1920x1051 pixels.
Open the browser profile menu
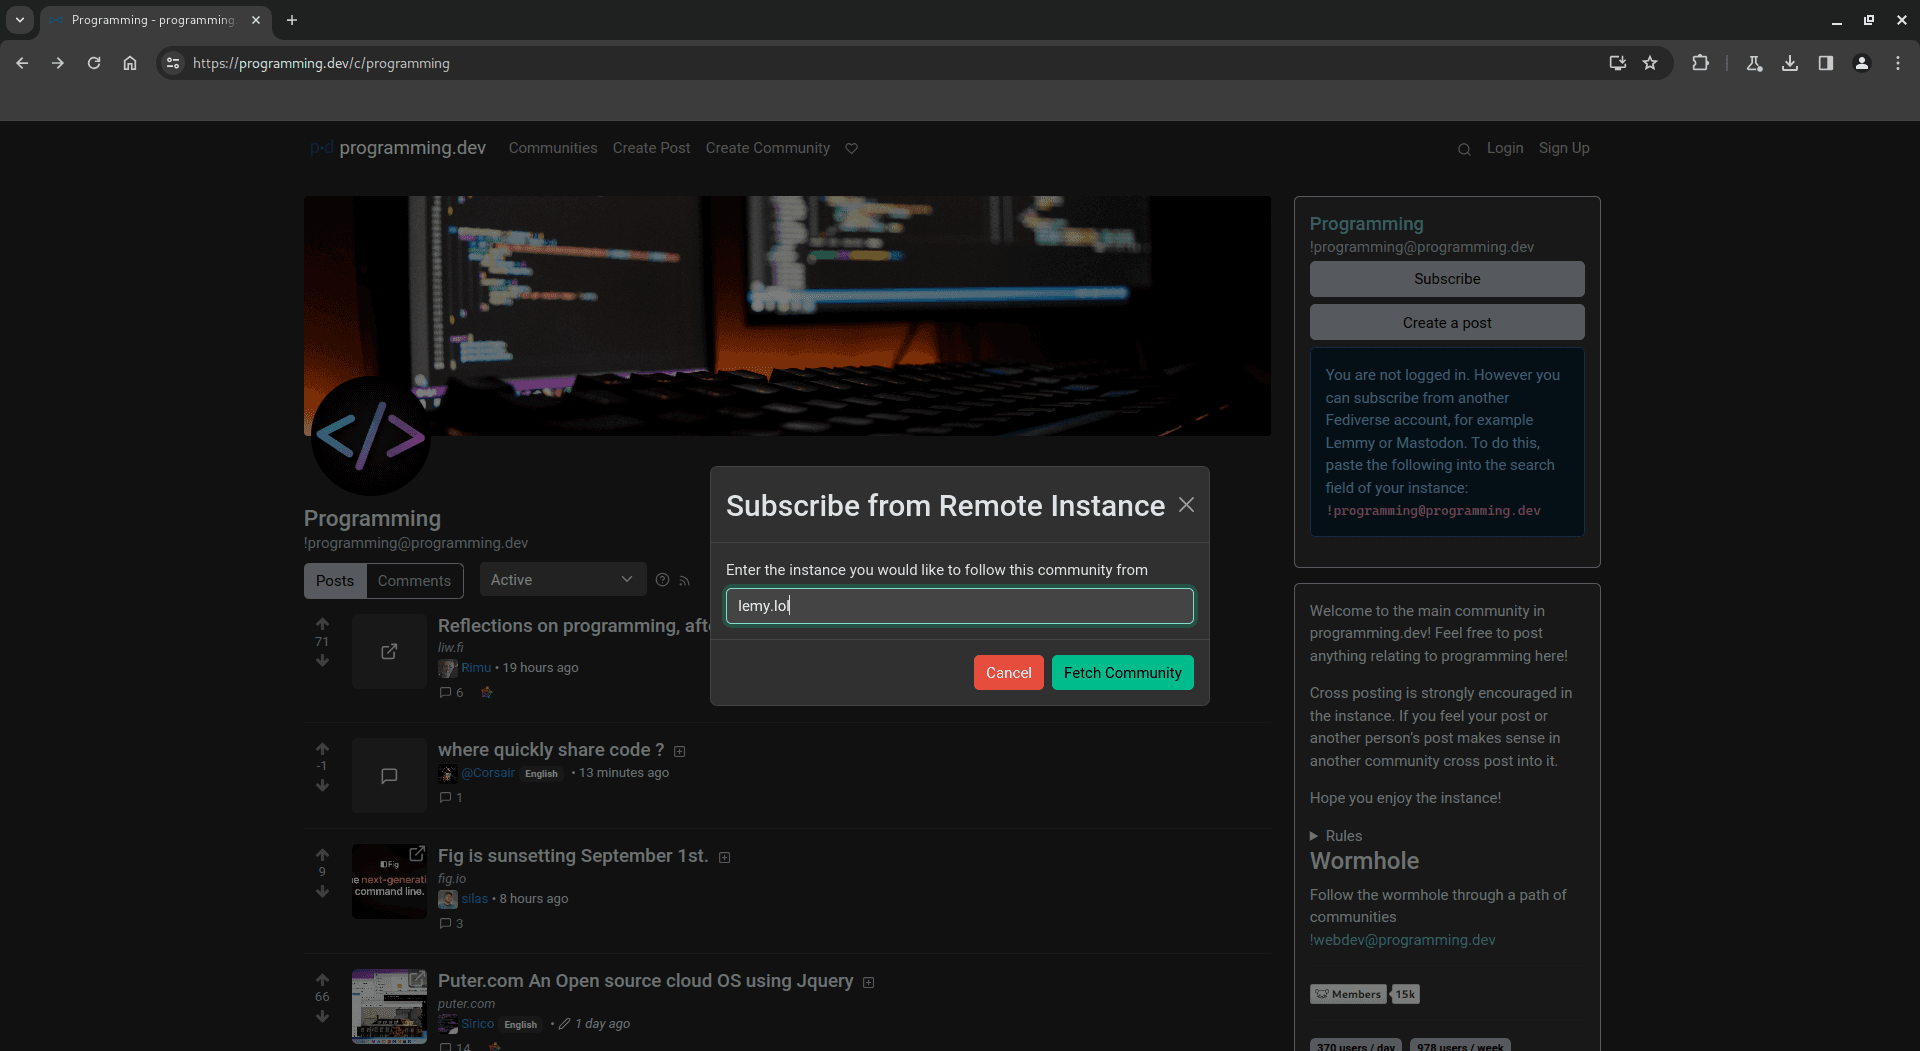click(1862, 63)
